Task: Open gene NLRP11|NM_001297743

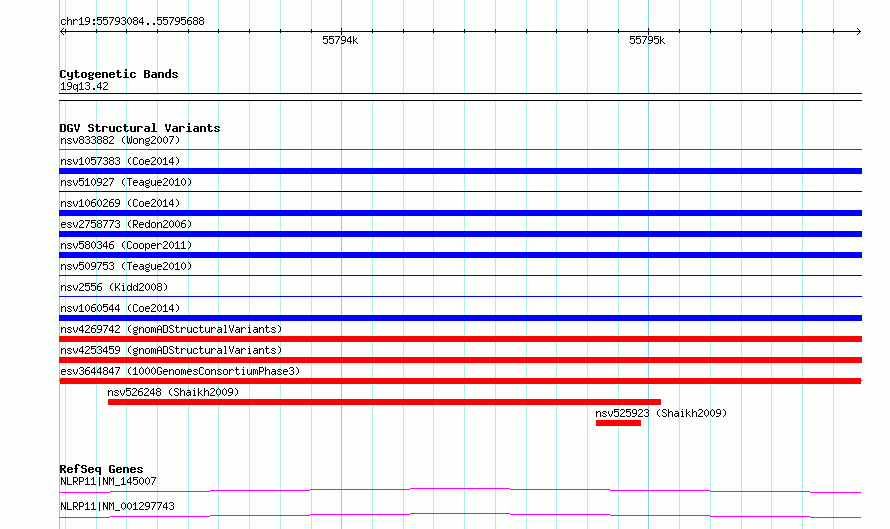Action: point(117,506)
